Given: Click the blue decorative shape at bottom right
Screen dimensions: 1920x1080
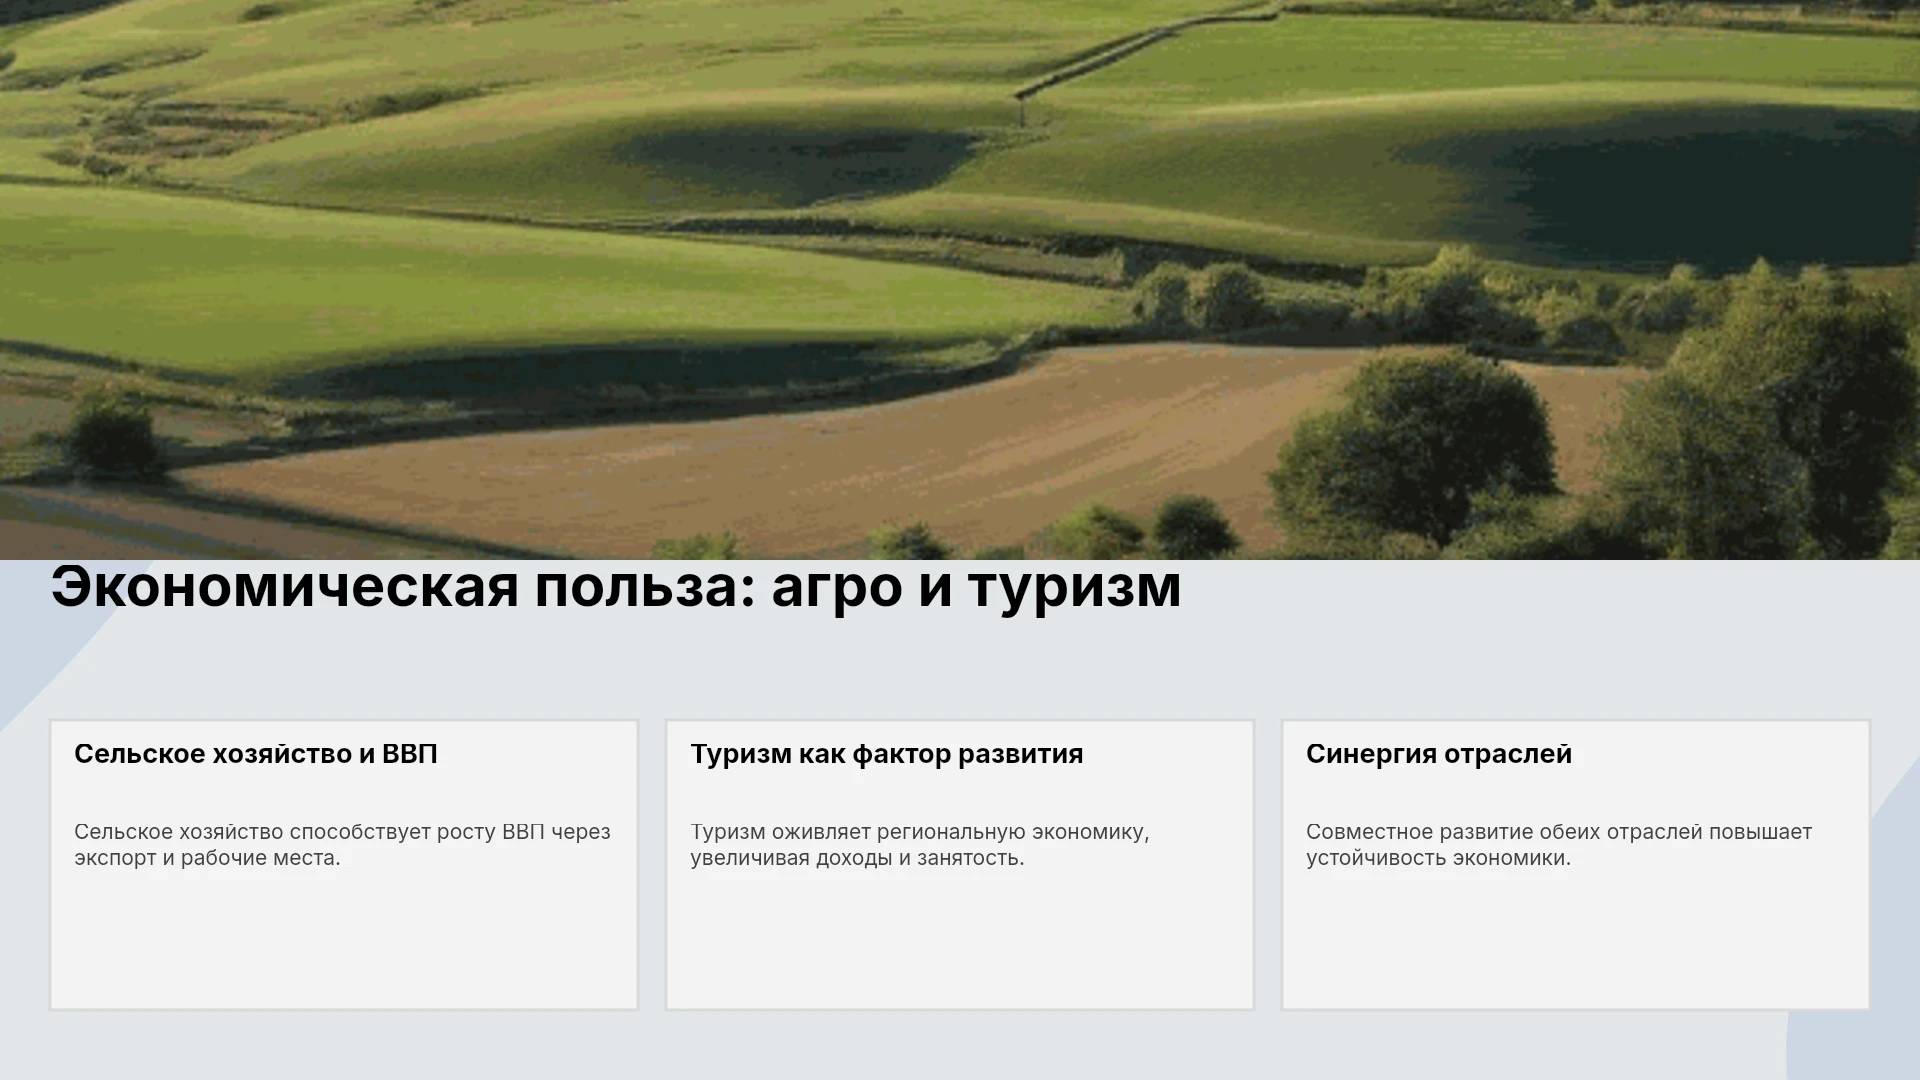Looking at the screenshot, I should (x=1855, y=1045).
